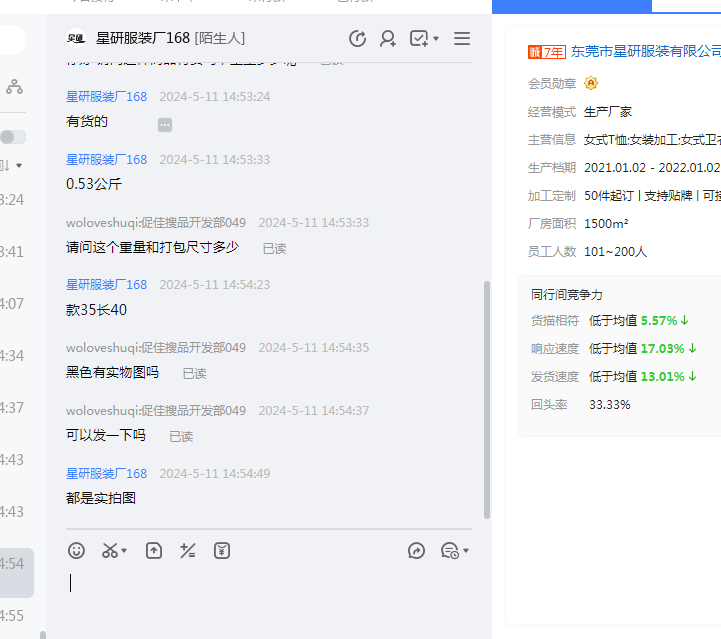This screenshot has height=639, width=721.
Task: Open the calculator icon in chat toolbar
Action: 187,550
